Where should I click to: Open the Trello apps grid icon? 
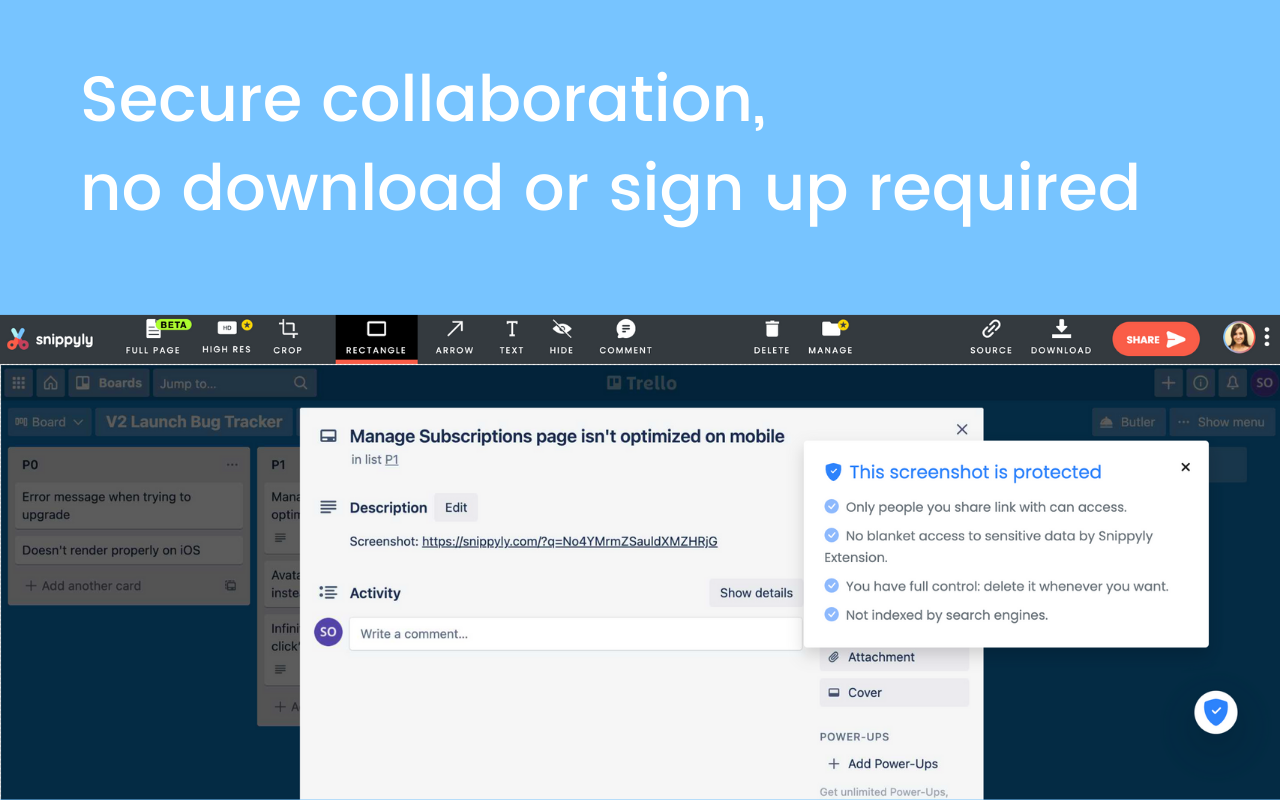tap(19, 383)
